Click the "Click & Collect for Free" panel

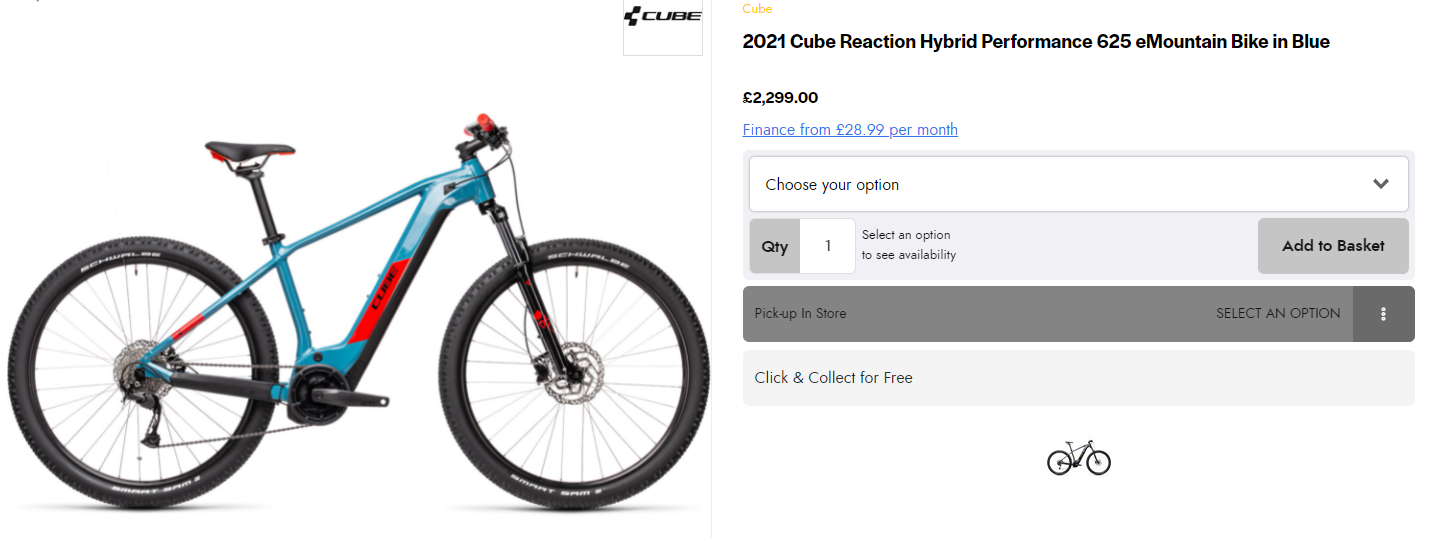[x=1078, y=378]
